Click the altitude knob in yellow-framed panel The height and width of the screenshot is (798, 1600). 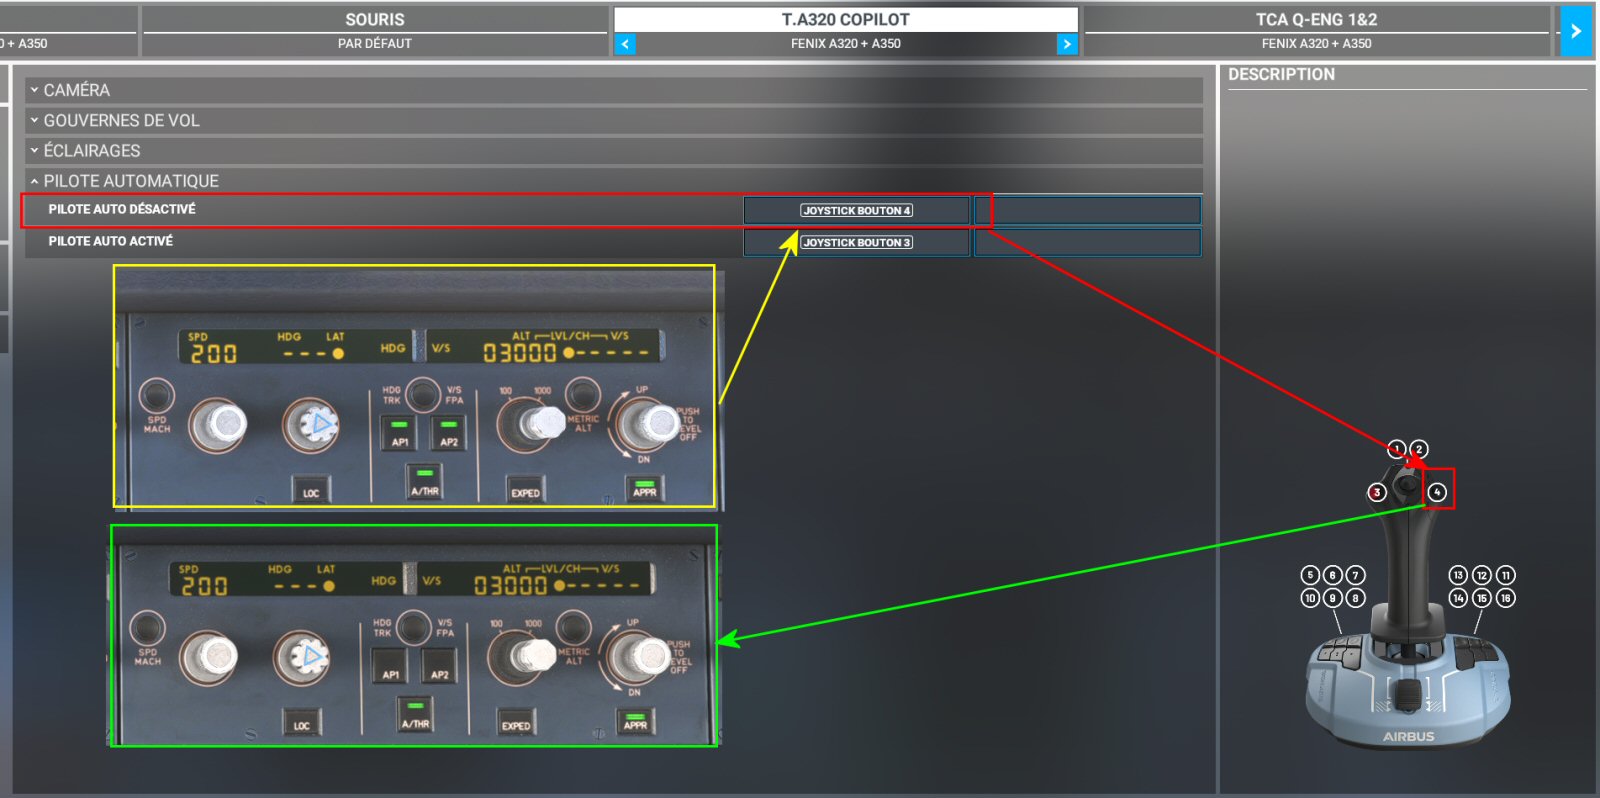point(533,422)
